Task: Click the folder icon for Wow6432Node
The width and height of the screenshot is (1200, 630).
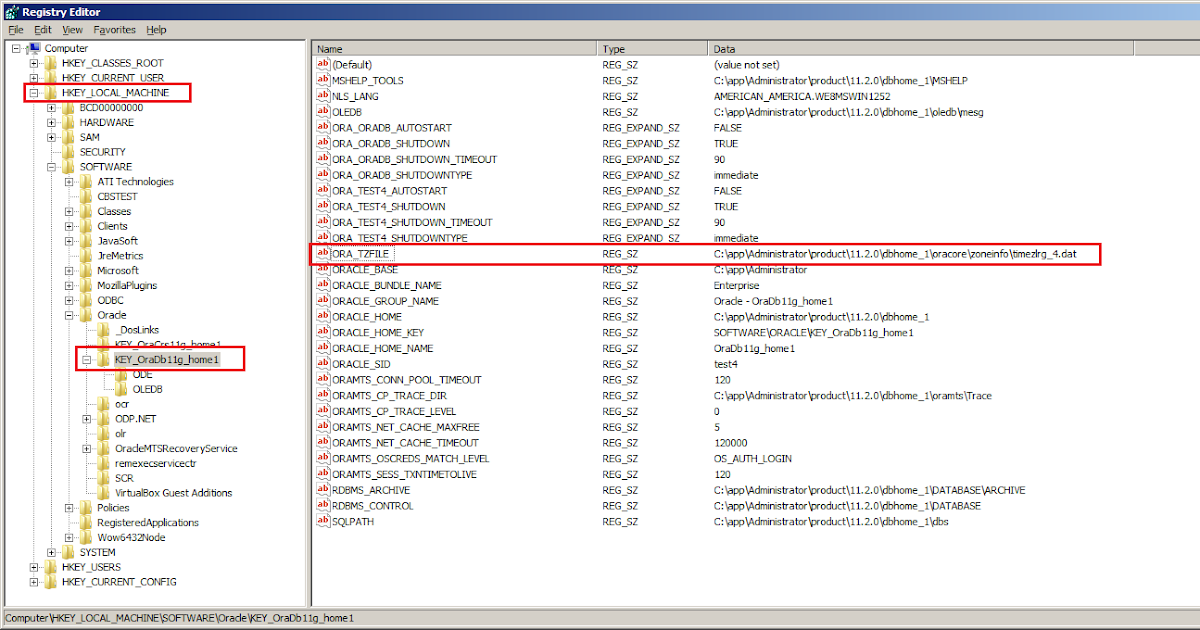Action: pyautogui.click(x=84, y=537)
